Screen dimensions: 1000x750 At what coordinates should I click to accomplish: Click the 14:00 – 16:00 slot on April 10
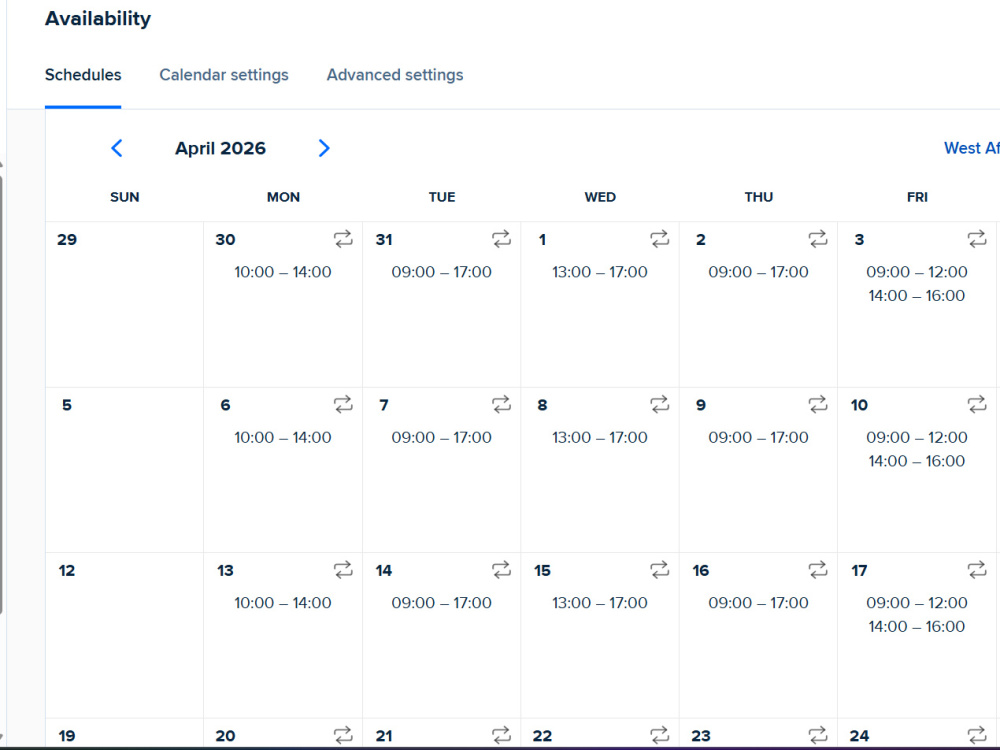pos(916,461)
